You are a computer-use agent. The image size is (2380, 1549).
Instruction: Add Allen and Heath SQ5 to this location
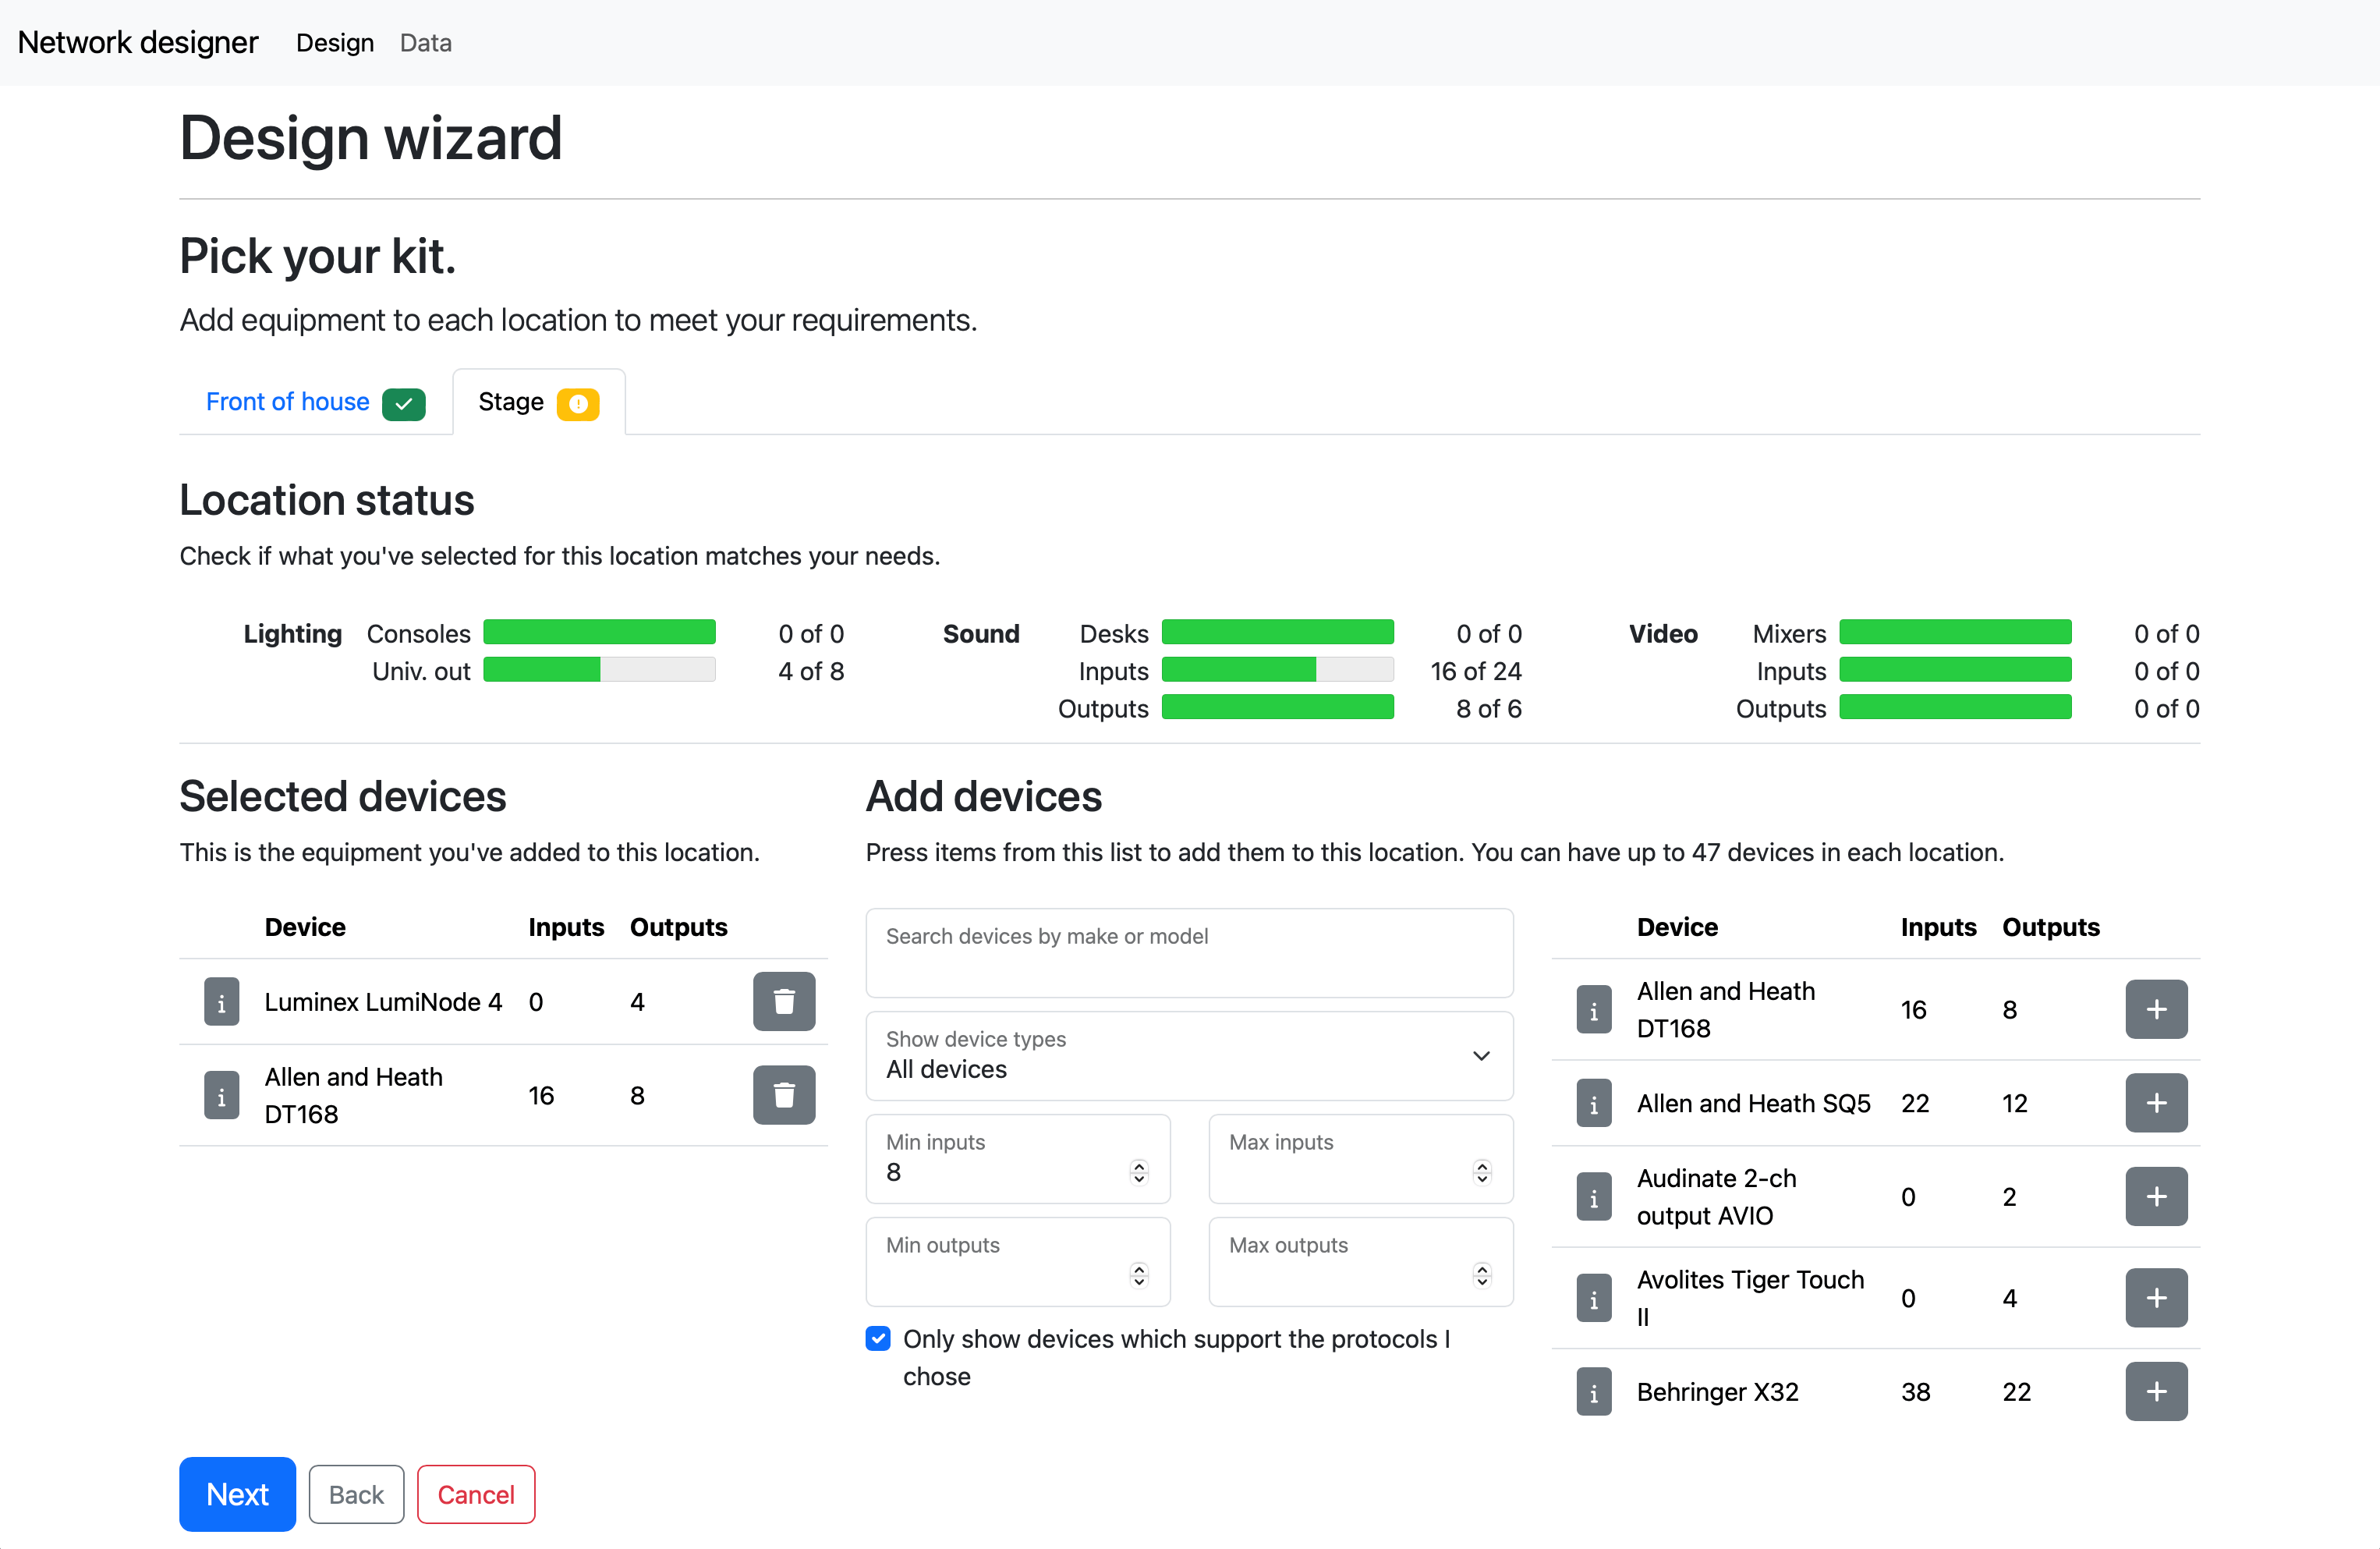(x=2156, y=1103)
